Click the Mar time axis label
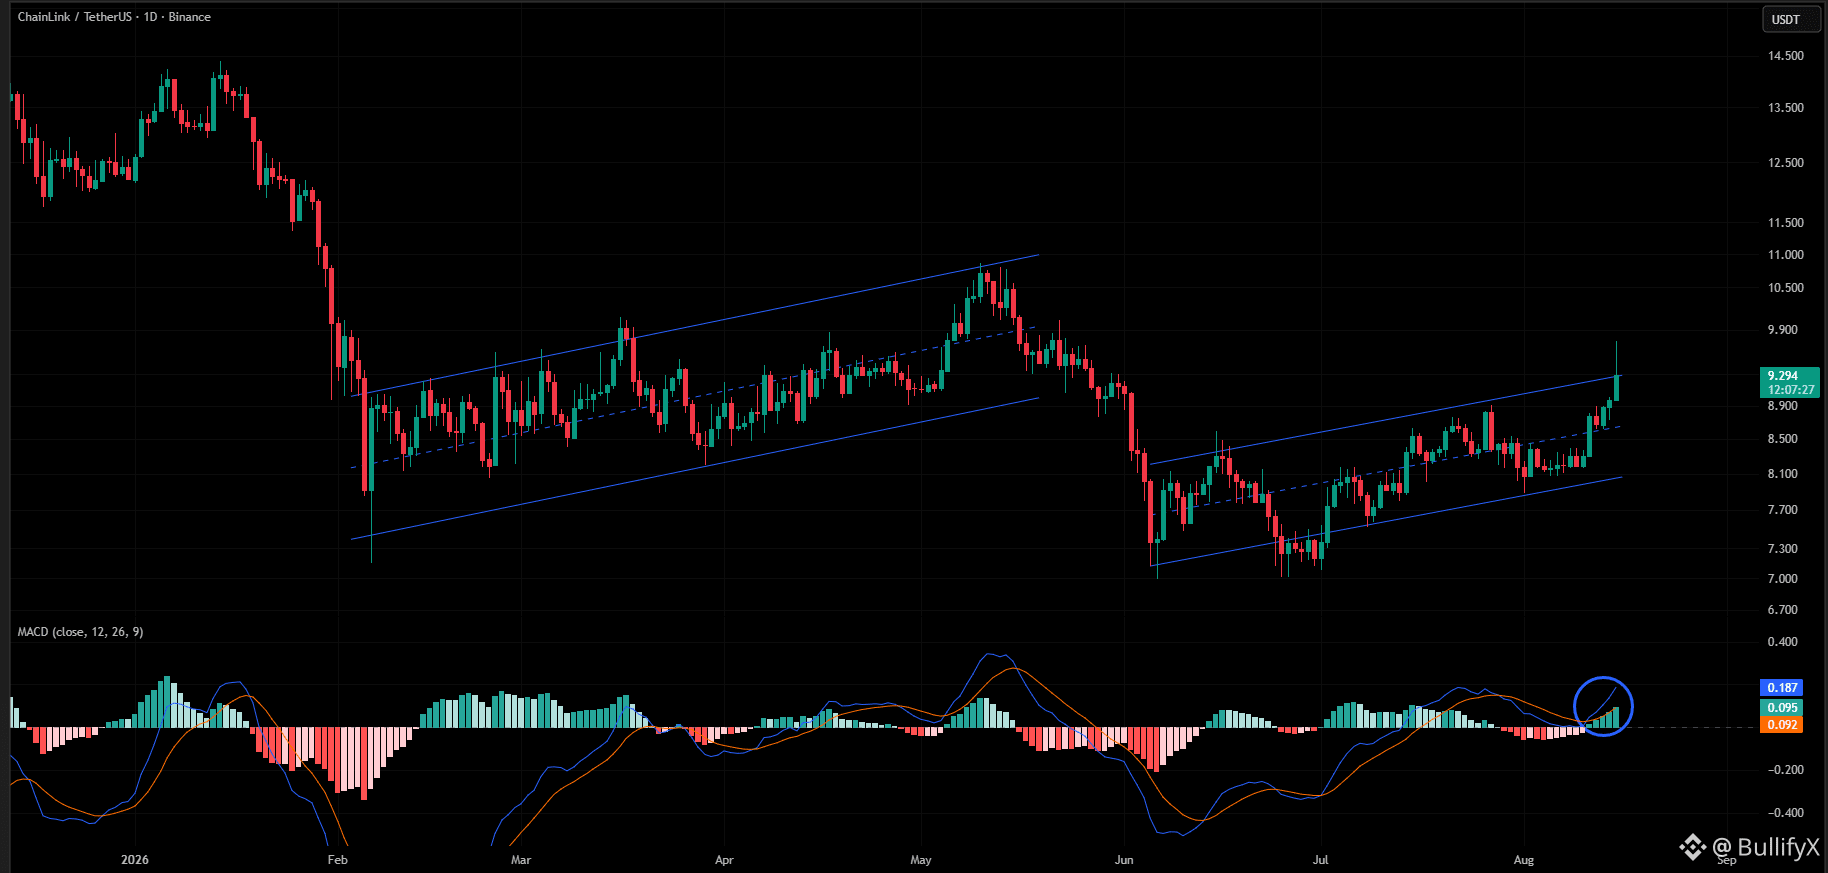Screen dimensions: 1828x873 [x=521, y=860]
